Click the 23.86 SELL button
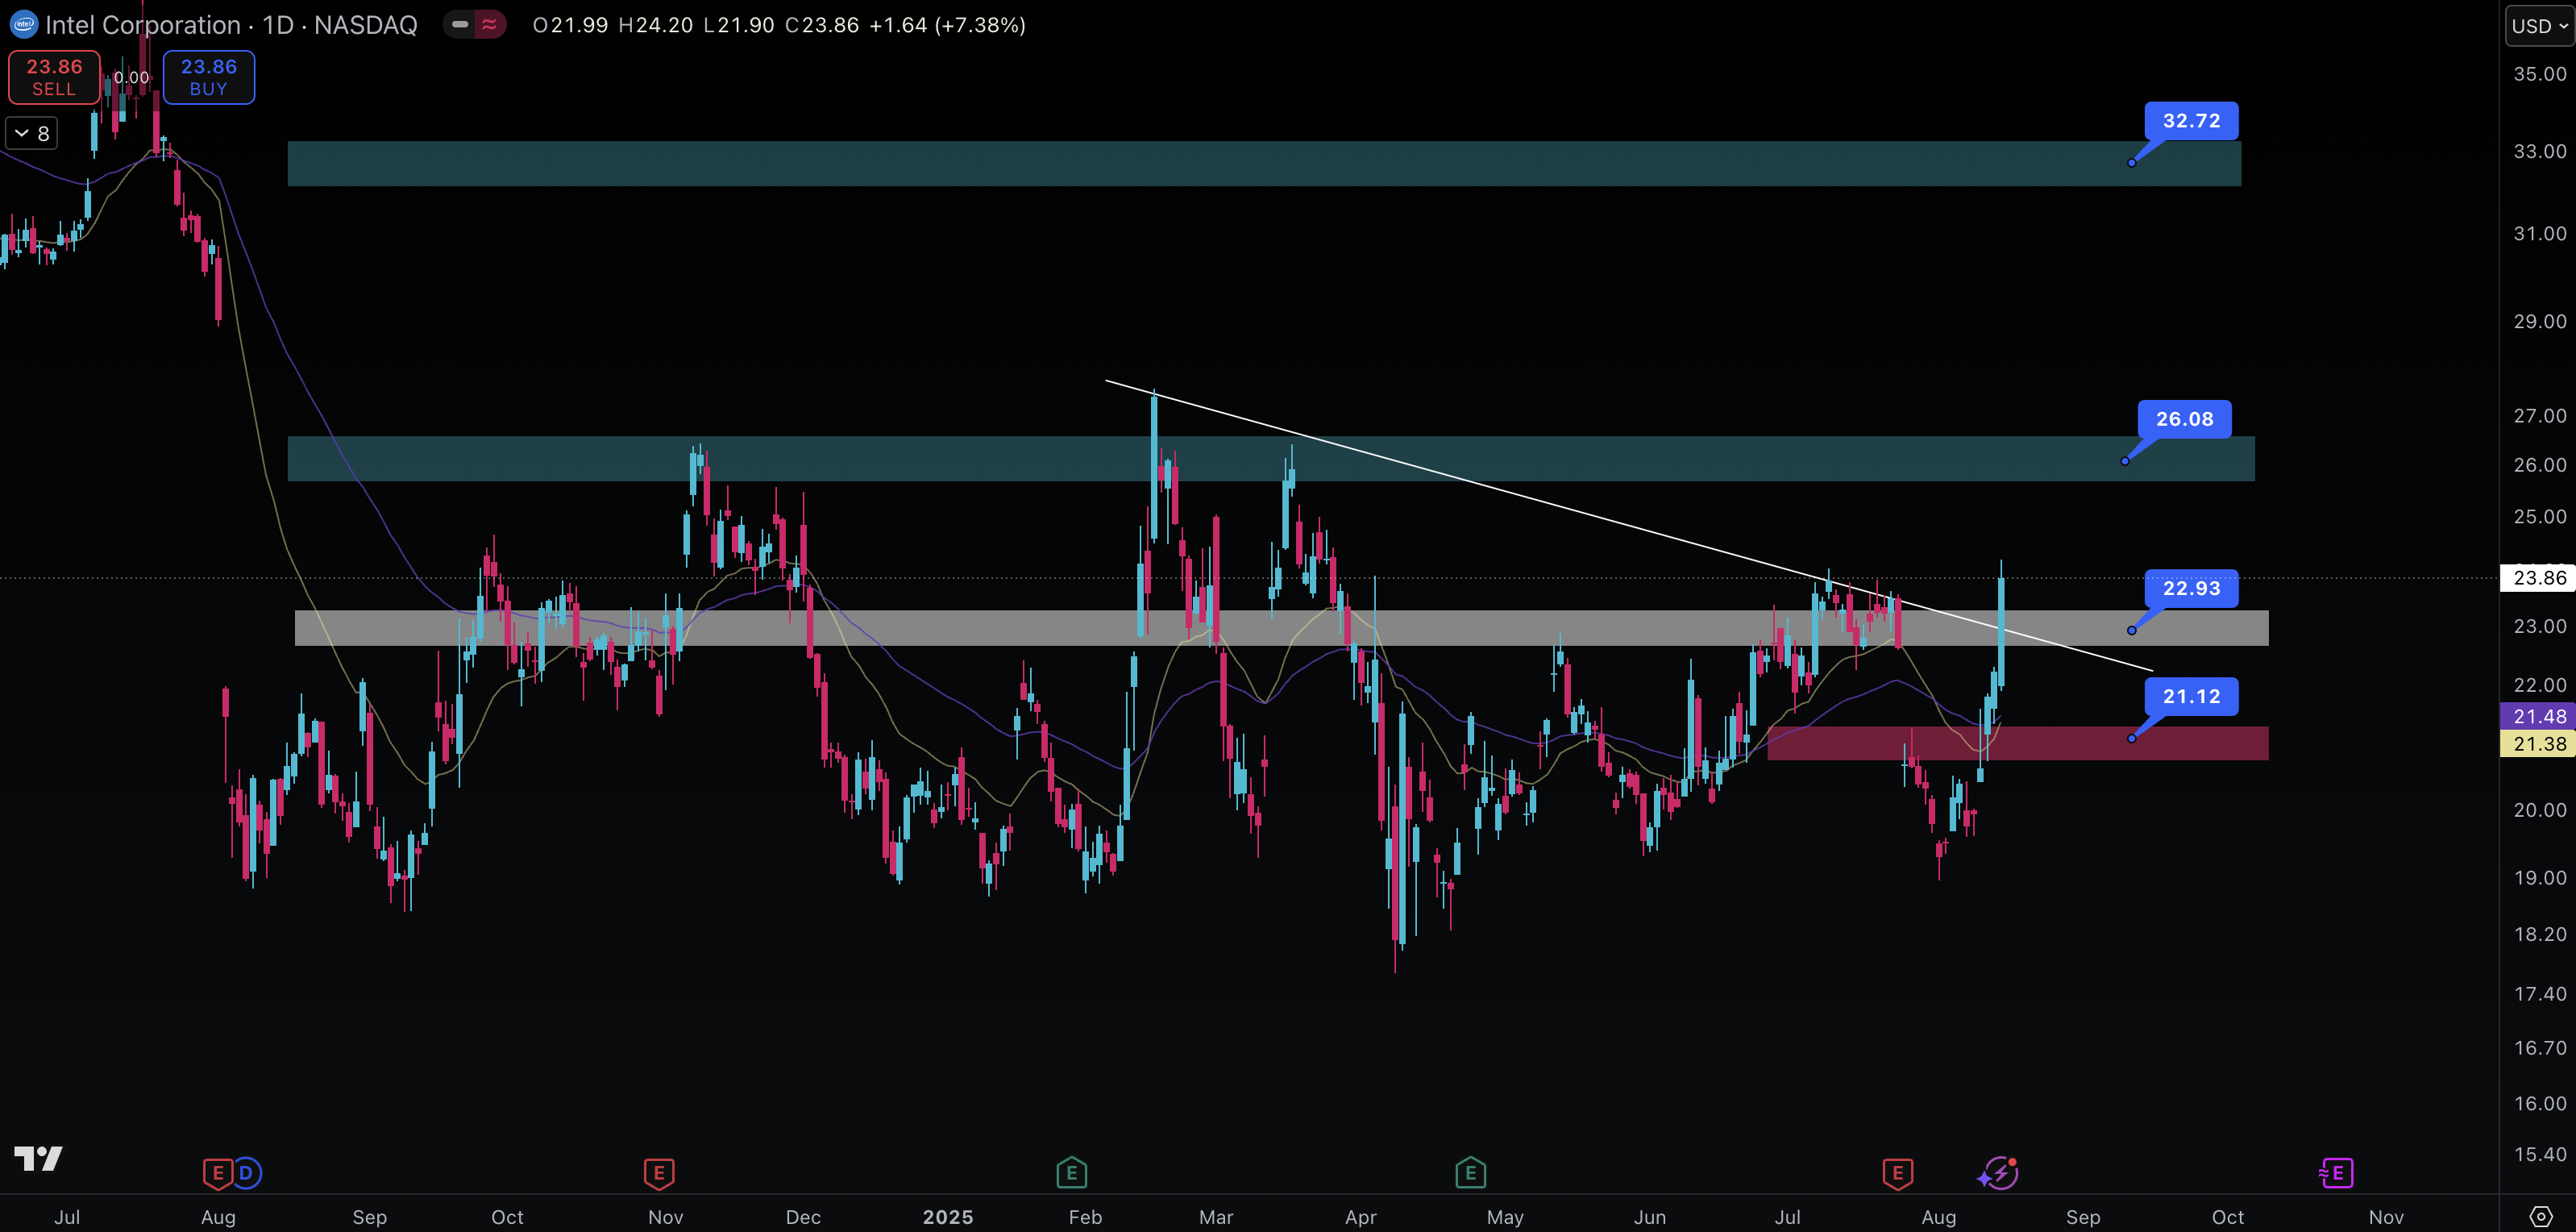This screenshot has width=2576, height=1232. 54,77
